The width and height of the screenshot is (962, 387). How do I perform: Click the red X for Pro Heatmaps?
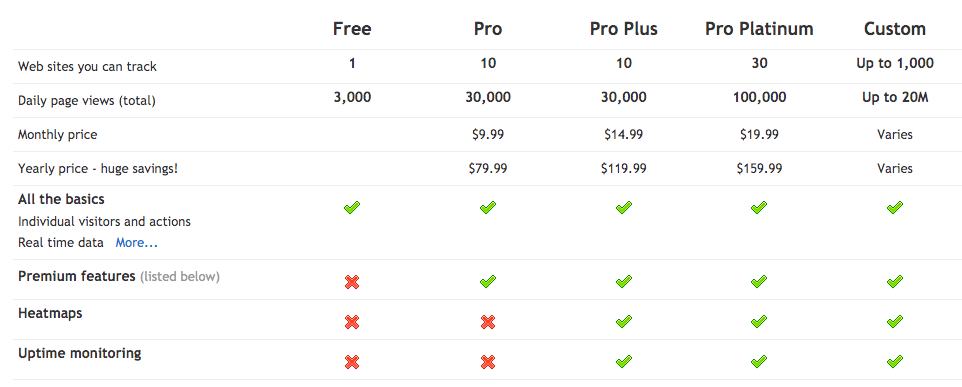pos(488,322)
